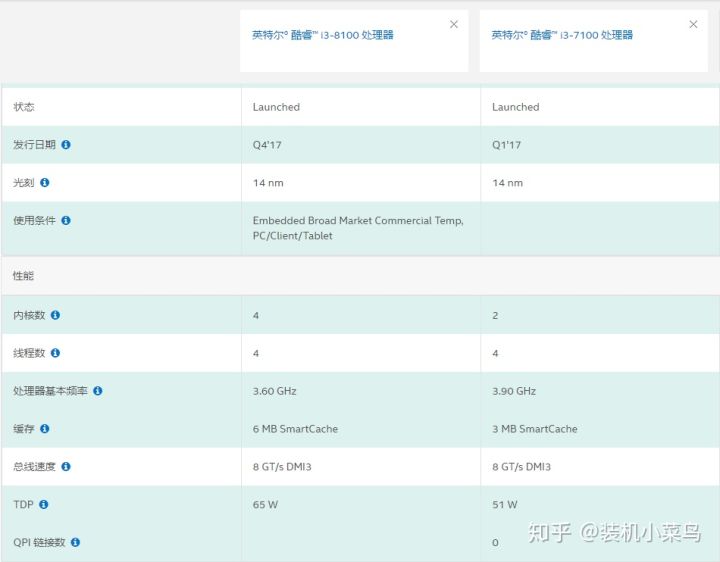Remove the i3-8100 processor from comparison
720x562 pixels.
point(454,24)
